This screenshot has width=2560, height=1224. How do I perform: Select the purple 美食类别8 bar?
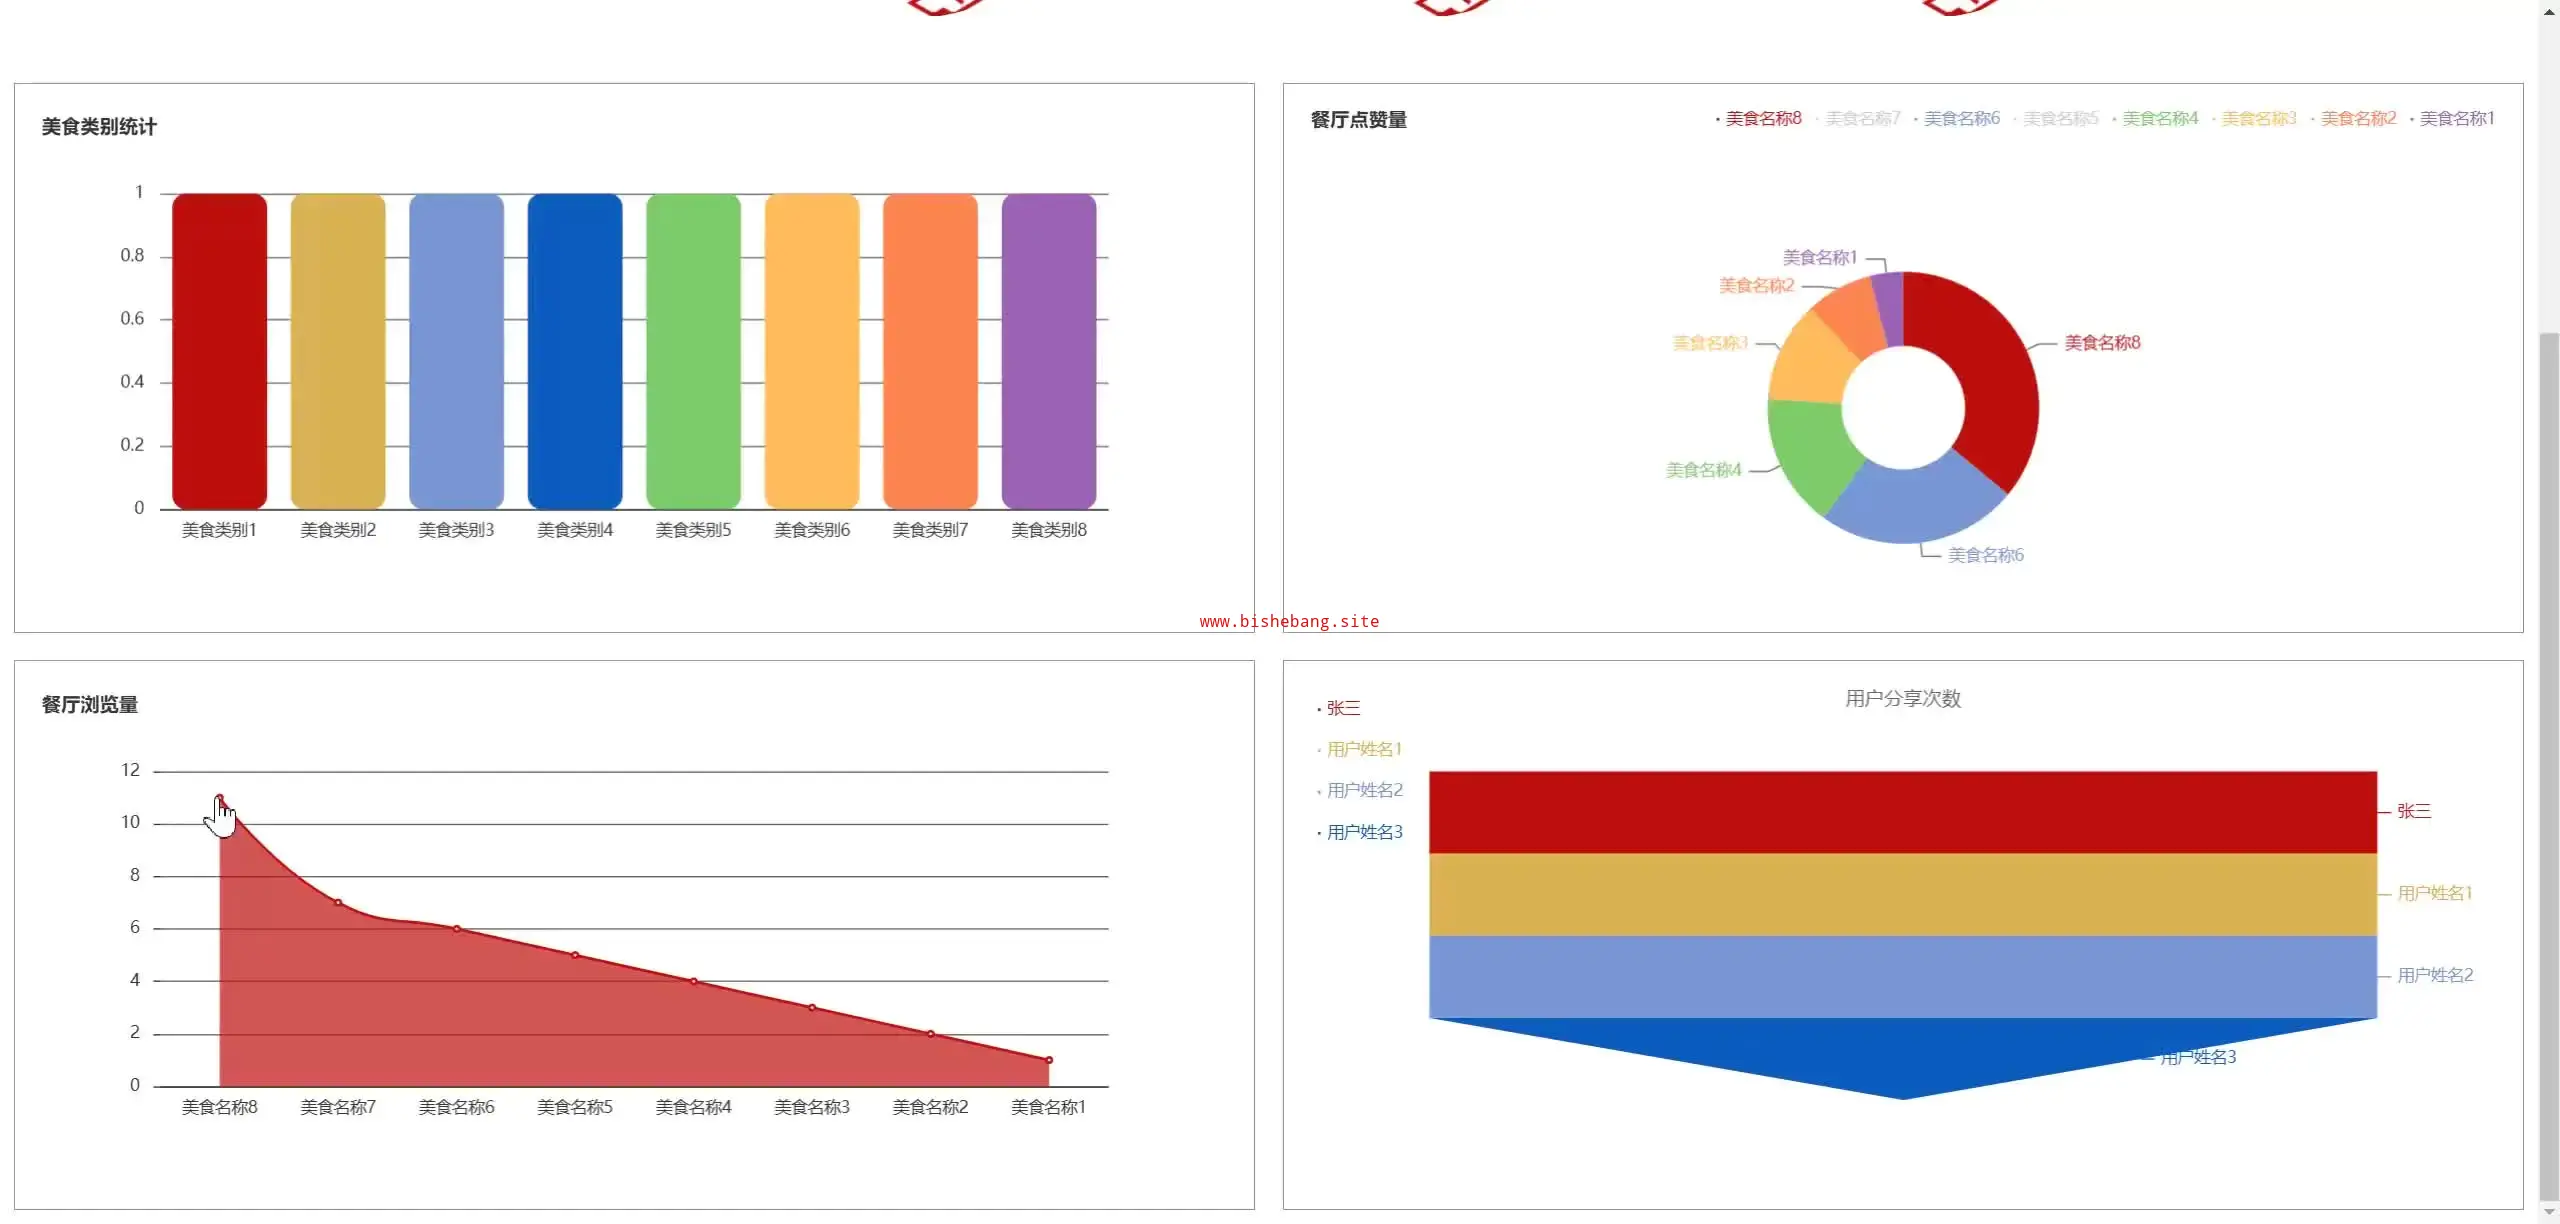(1048, 350)
